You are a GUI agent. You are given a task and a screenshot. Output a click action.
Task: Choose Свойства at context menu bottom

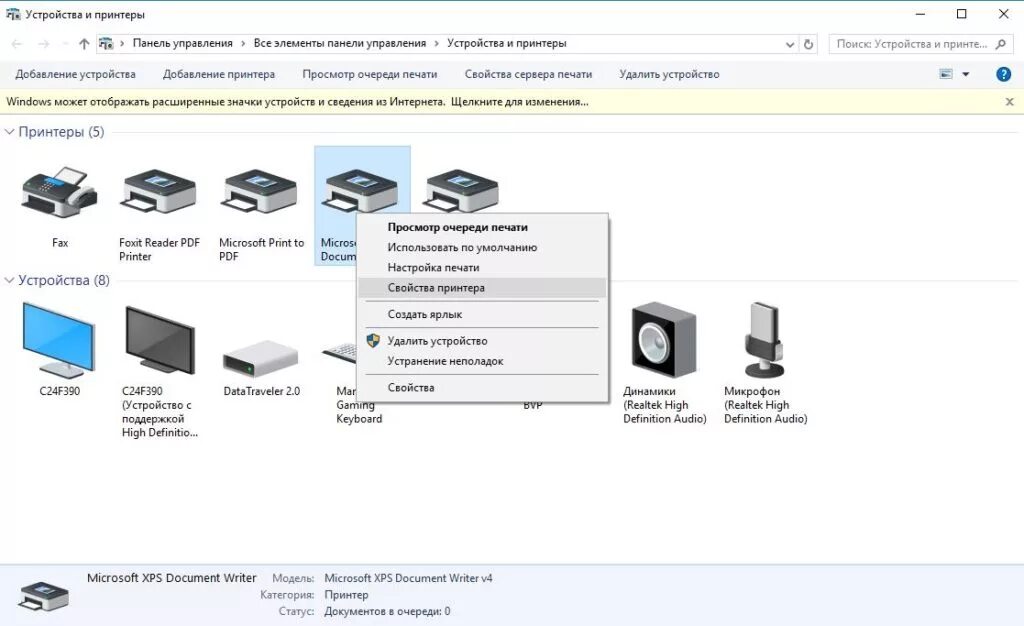[483, 388]
